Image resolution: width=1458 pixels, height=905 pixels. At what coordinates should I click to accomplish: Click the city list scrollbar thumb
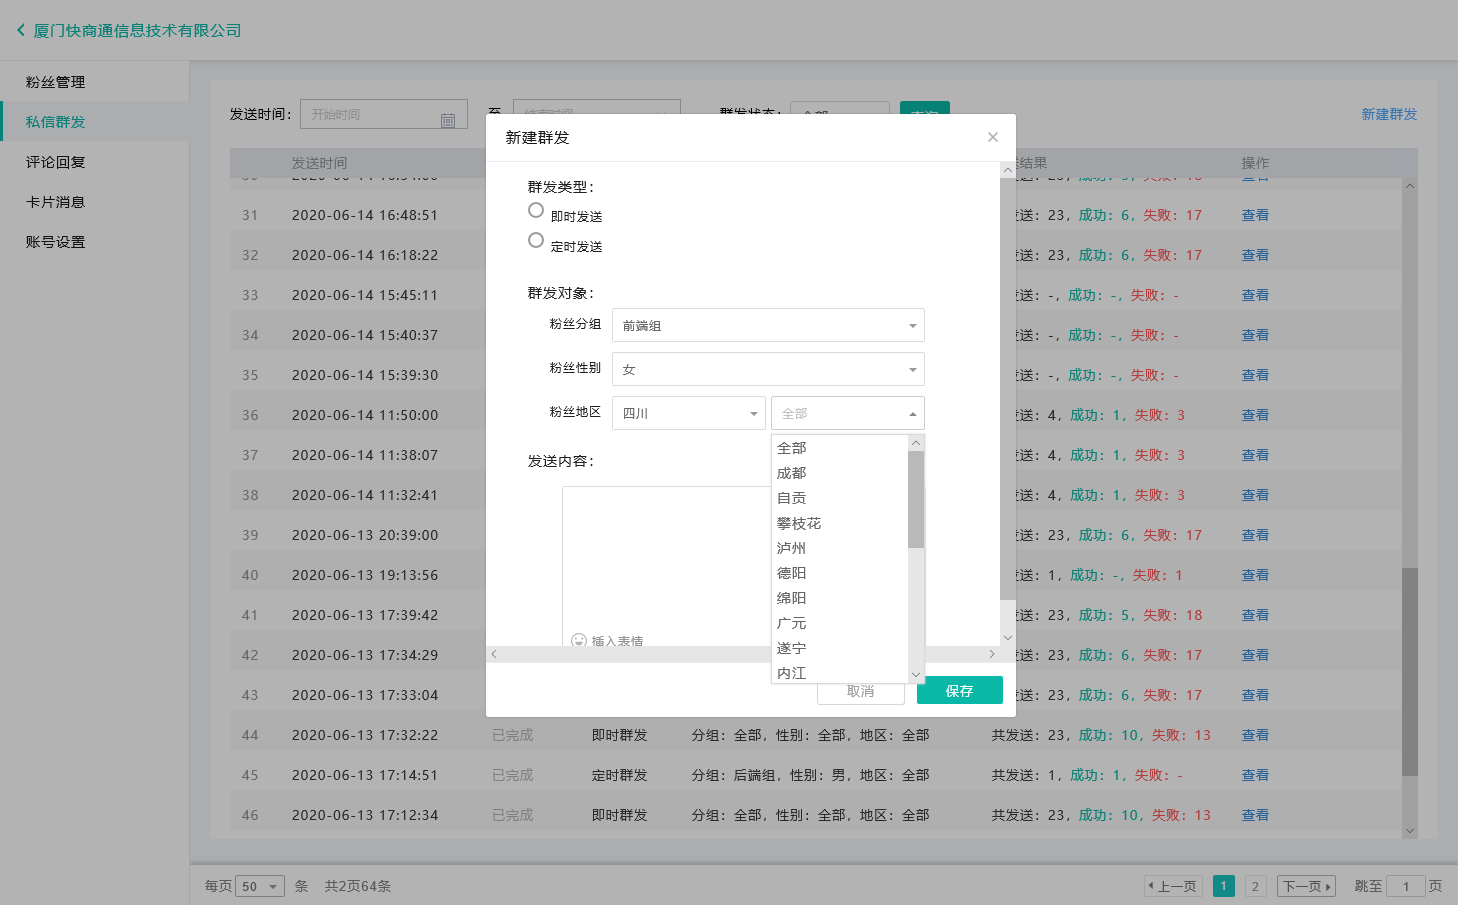pos(915,499)
